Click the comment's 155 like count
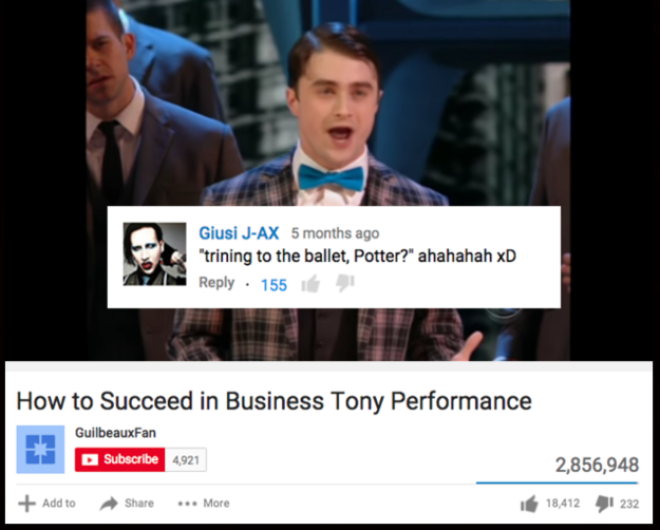 274,285
